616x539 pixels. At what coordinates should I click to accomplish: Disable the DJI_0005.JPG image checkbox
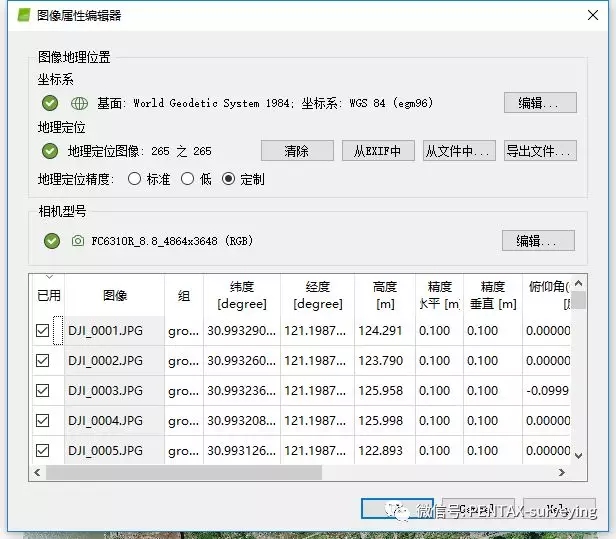tap(43, 451)
